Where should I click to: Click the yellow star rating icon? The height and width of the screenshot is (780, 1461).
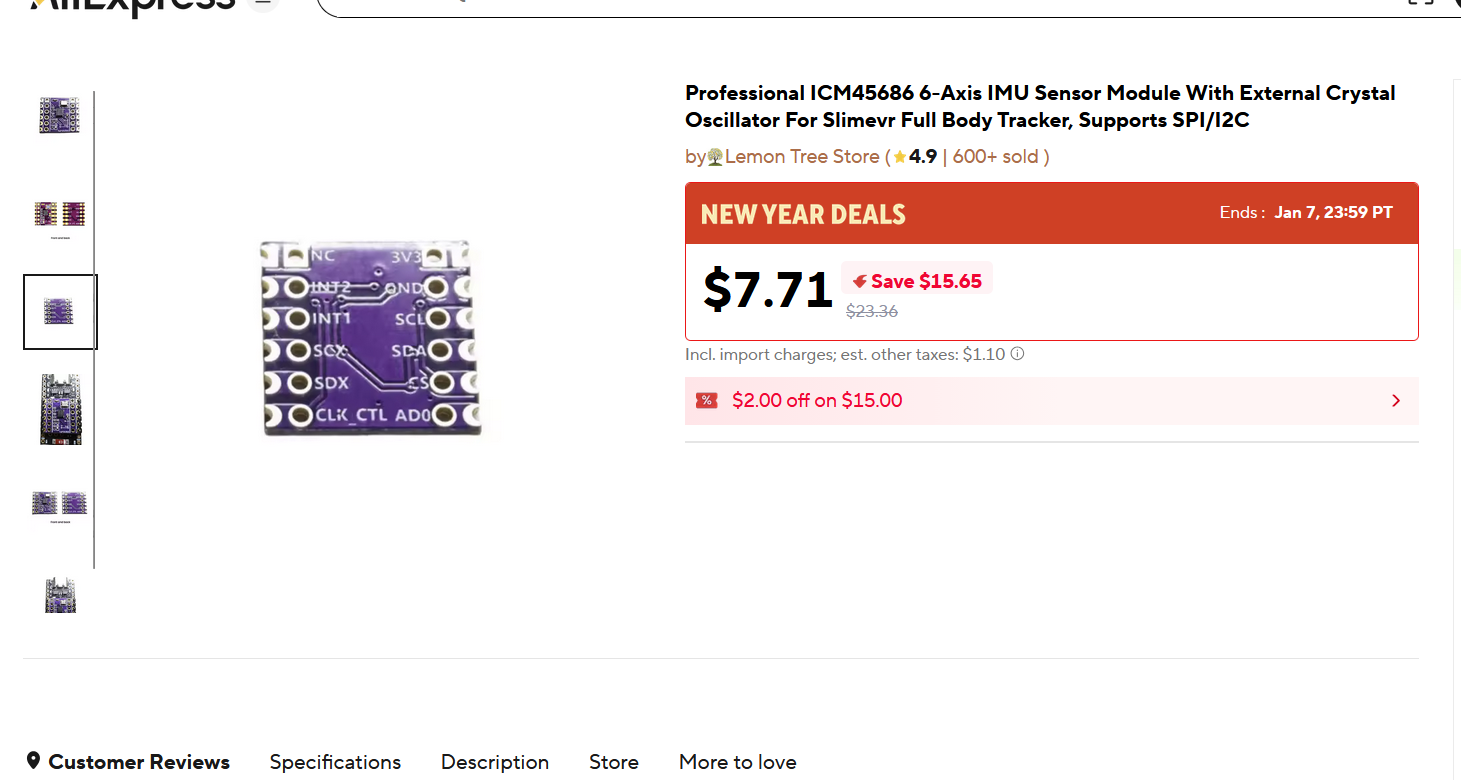[x=900, y=157]
